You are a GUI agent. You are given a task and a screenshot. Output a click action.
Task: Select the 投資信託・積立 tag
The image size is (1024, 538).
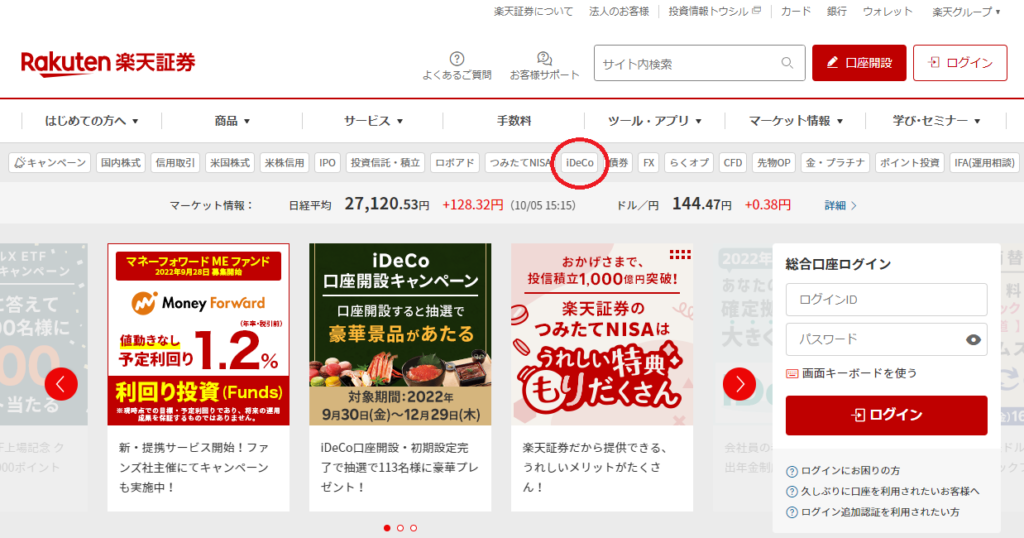pyautogui.click(x=385, y=163)
